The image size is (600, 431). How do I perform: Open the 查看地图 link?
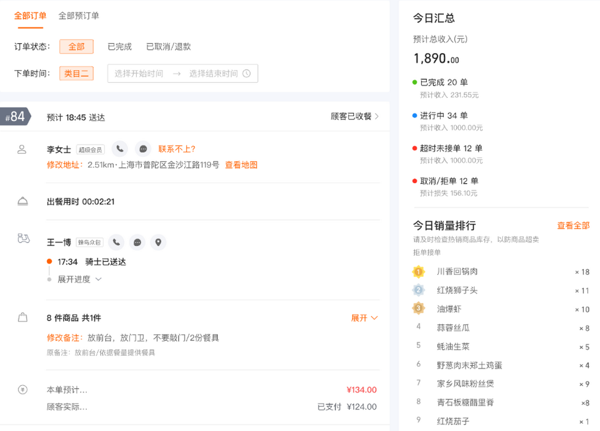pyautogui.click(x=241, y=164)
